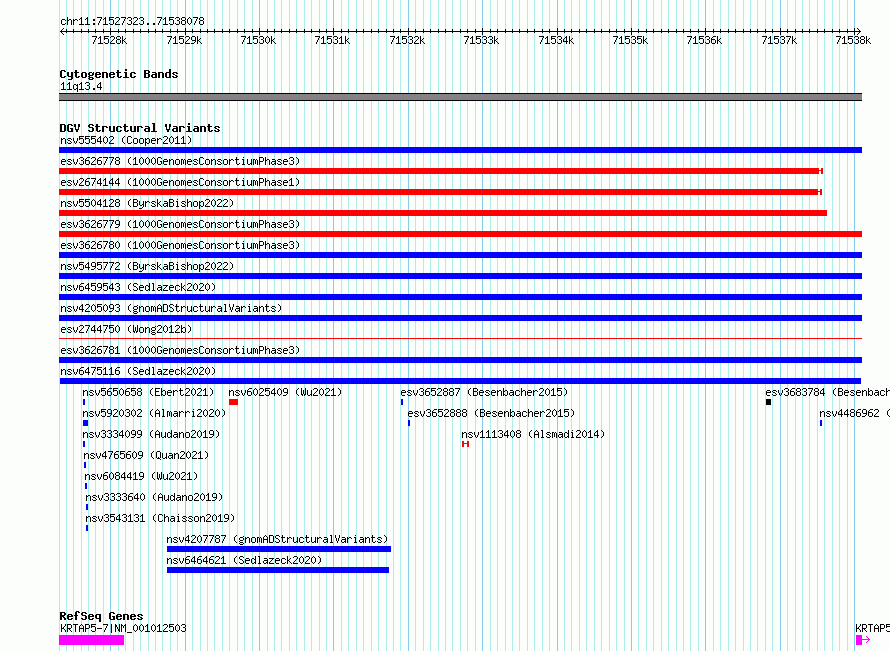Click the 71537k ruler position
Image resolution: width=890 pixels, height=651 pixels.
click(779, 40)
